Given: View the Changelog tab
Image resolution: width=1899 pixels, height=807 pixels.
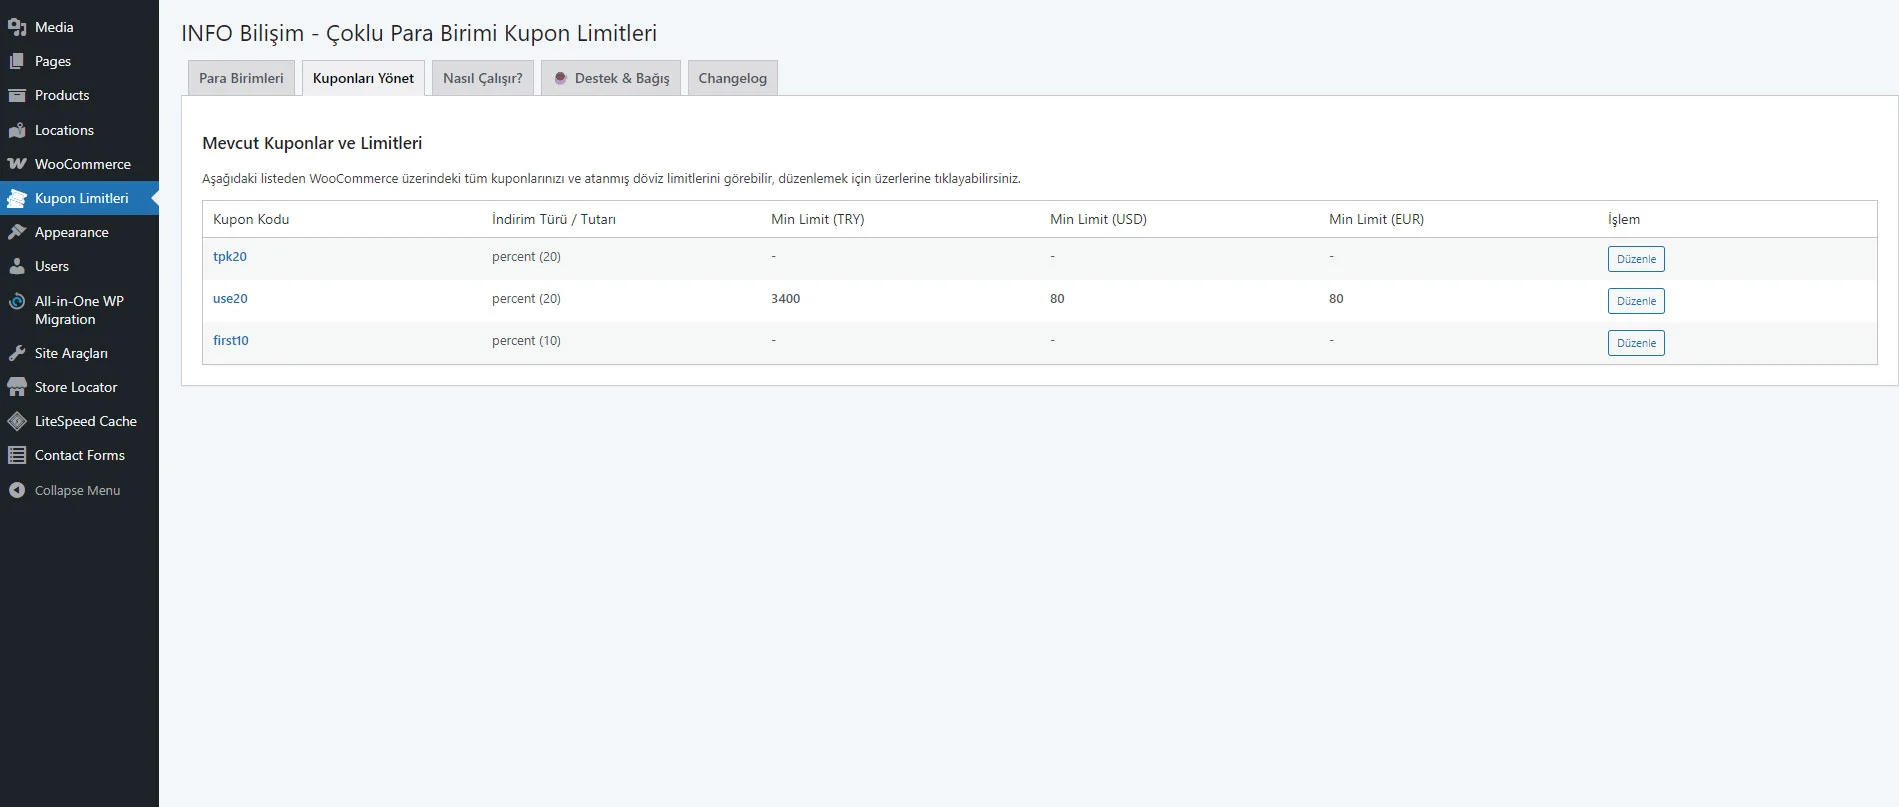Looking at the screenshot, I should coord(732,78).
